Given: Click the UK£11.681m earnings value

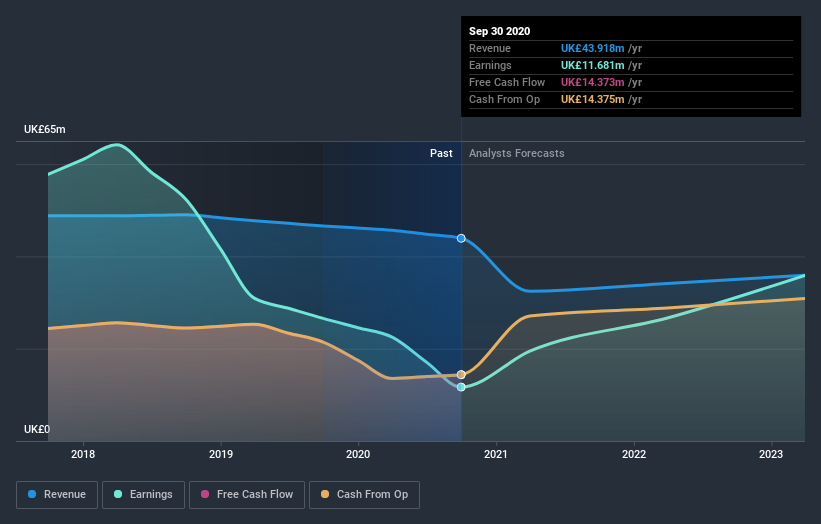Looking at the screenshot, I should 593,65.
